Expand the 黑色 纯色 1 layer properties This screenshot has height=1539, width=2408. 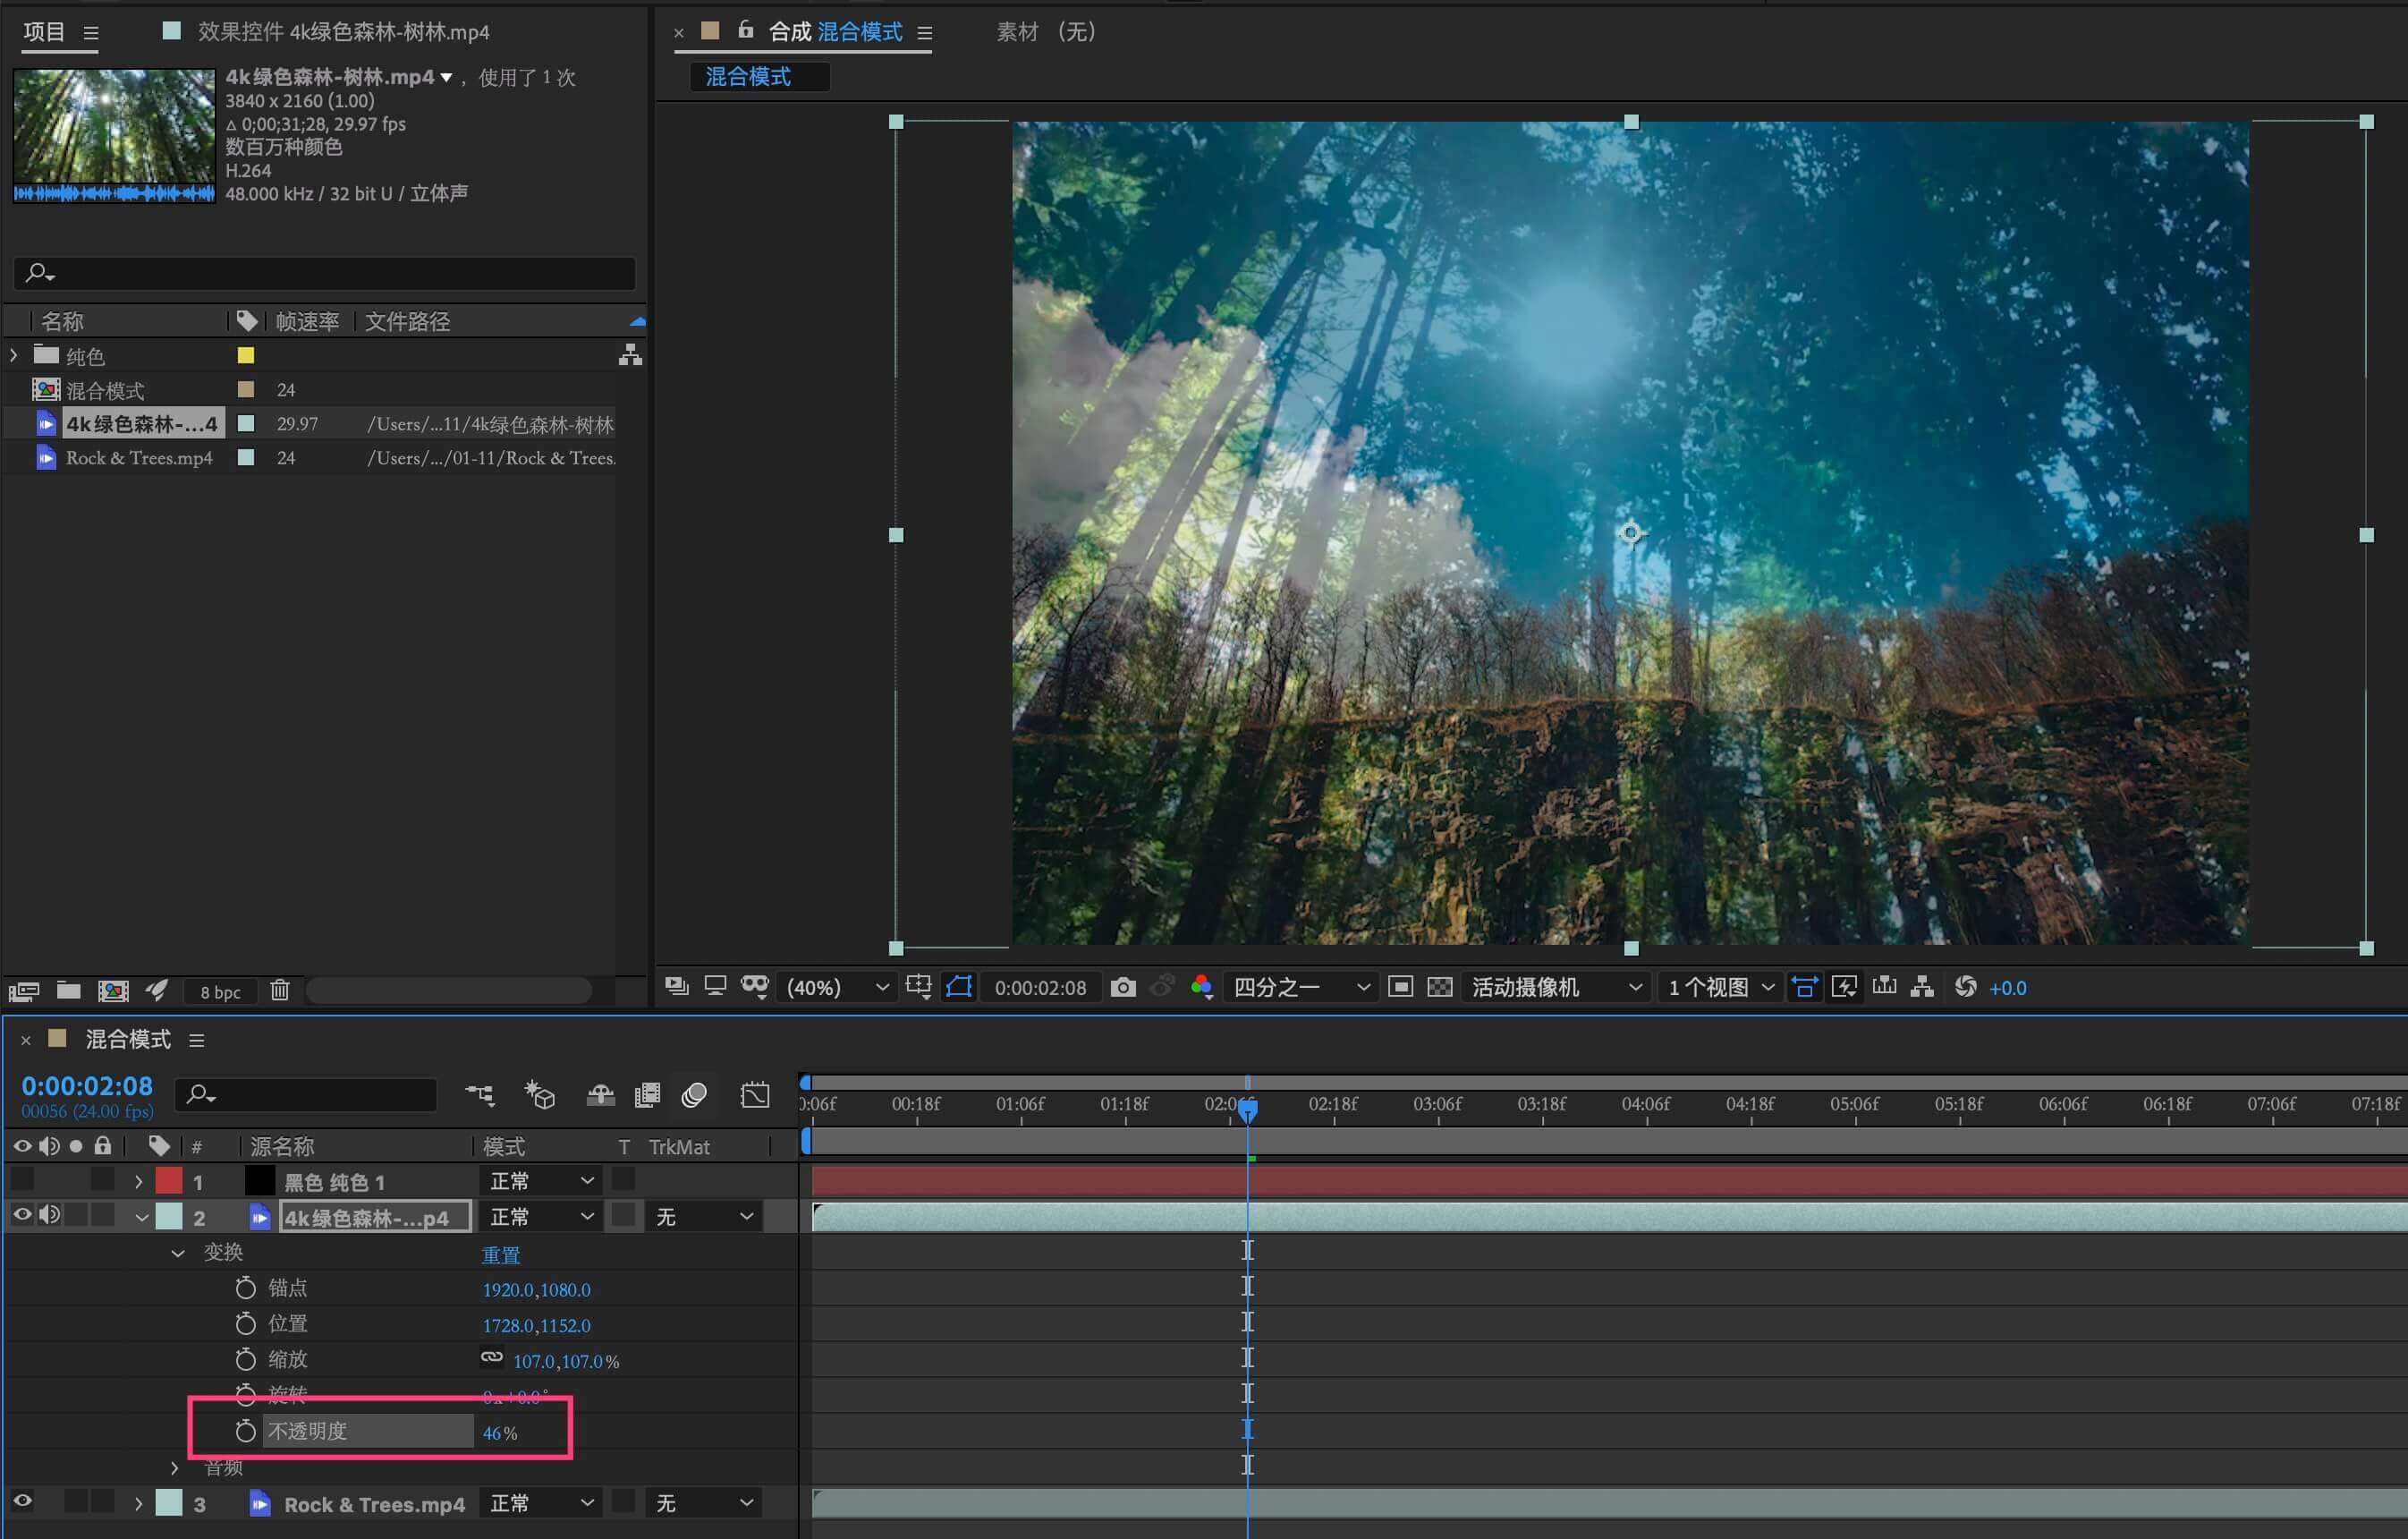(x=138, y=1182)
